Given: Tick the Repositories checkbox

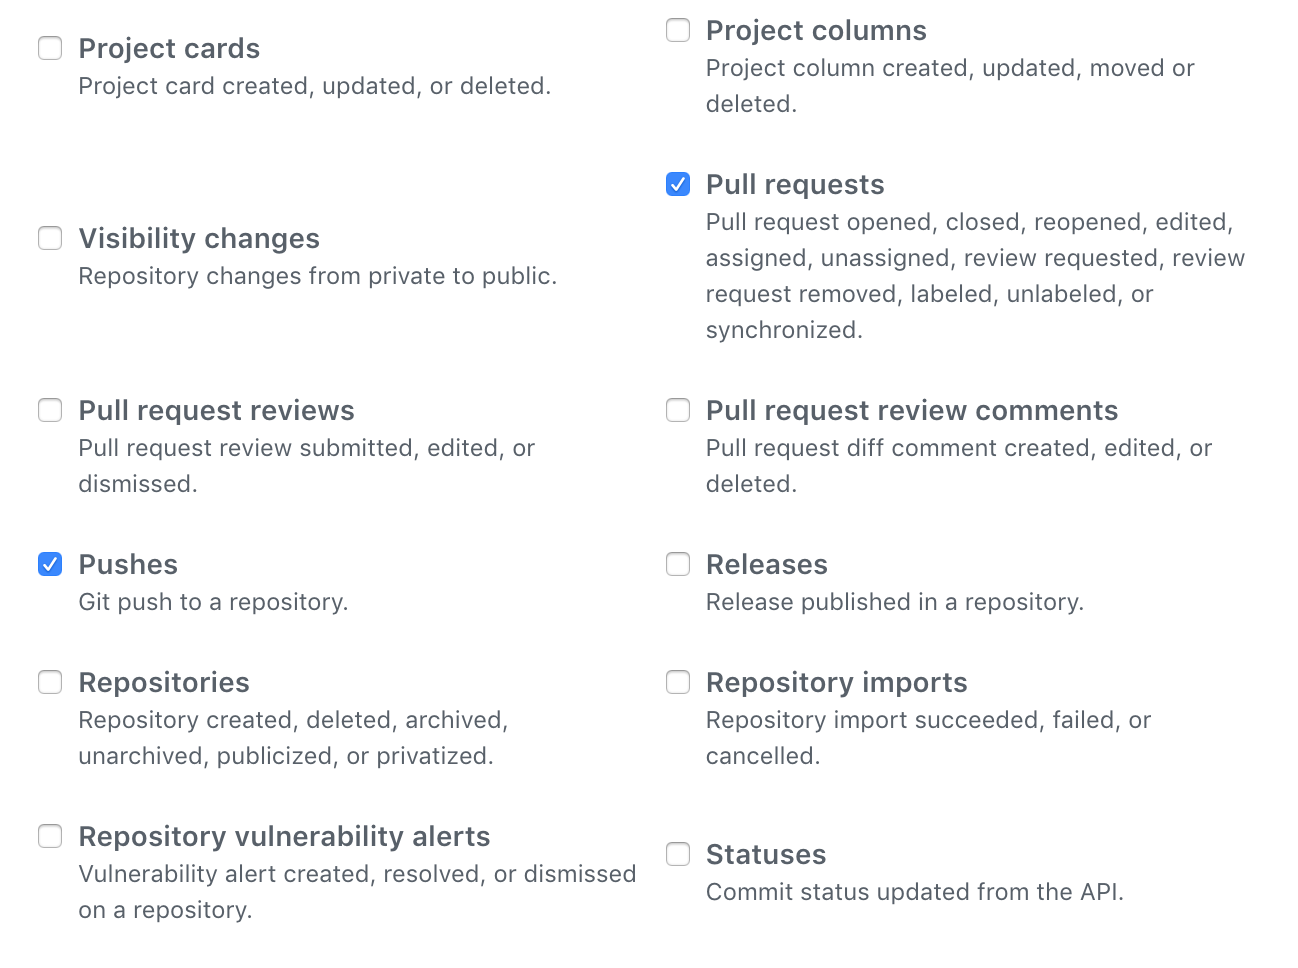Looking at the screenshot, I should [x=50, y=682].
